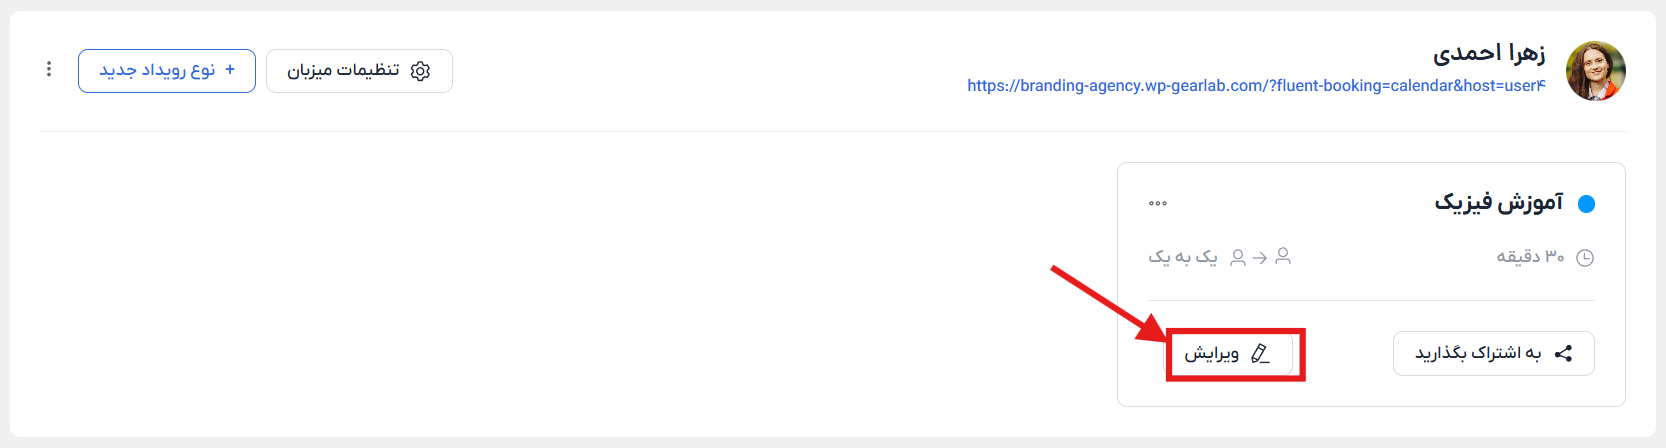Click زهرا احمدی's profile avatar
This screenshot has height=448, width=1666.
tap(1595, 71)
